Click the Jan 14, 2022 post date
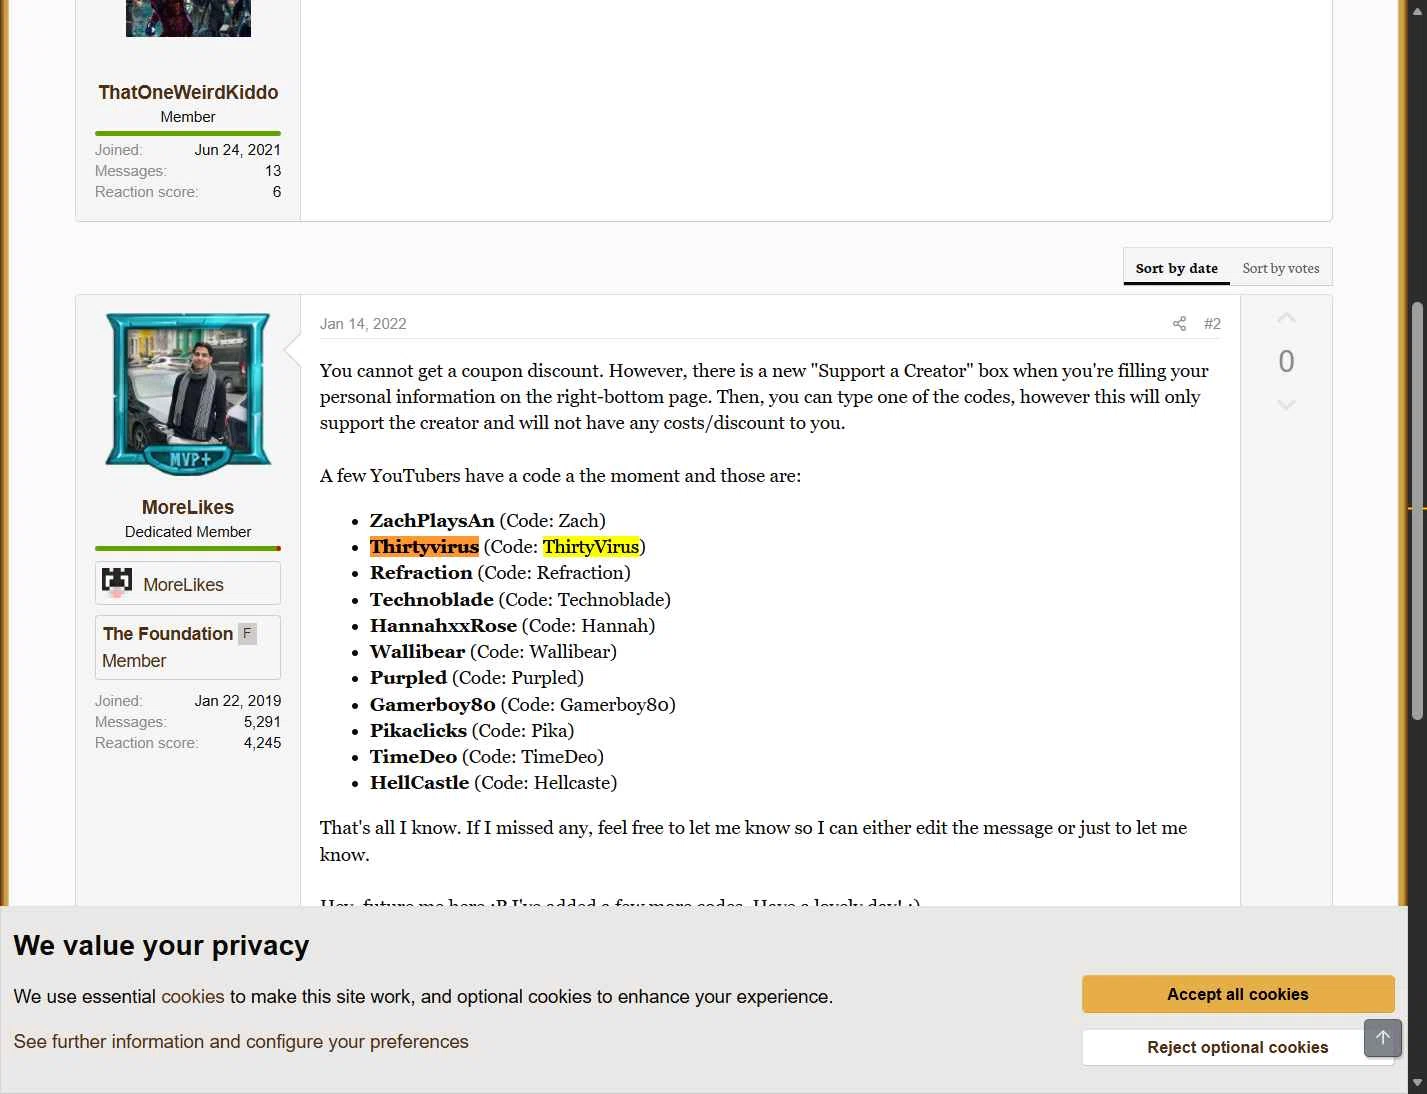Viewport: 1427px width, 1094px height. point(363,324)
